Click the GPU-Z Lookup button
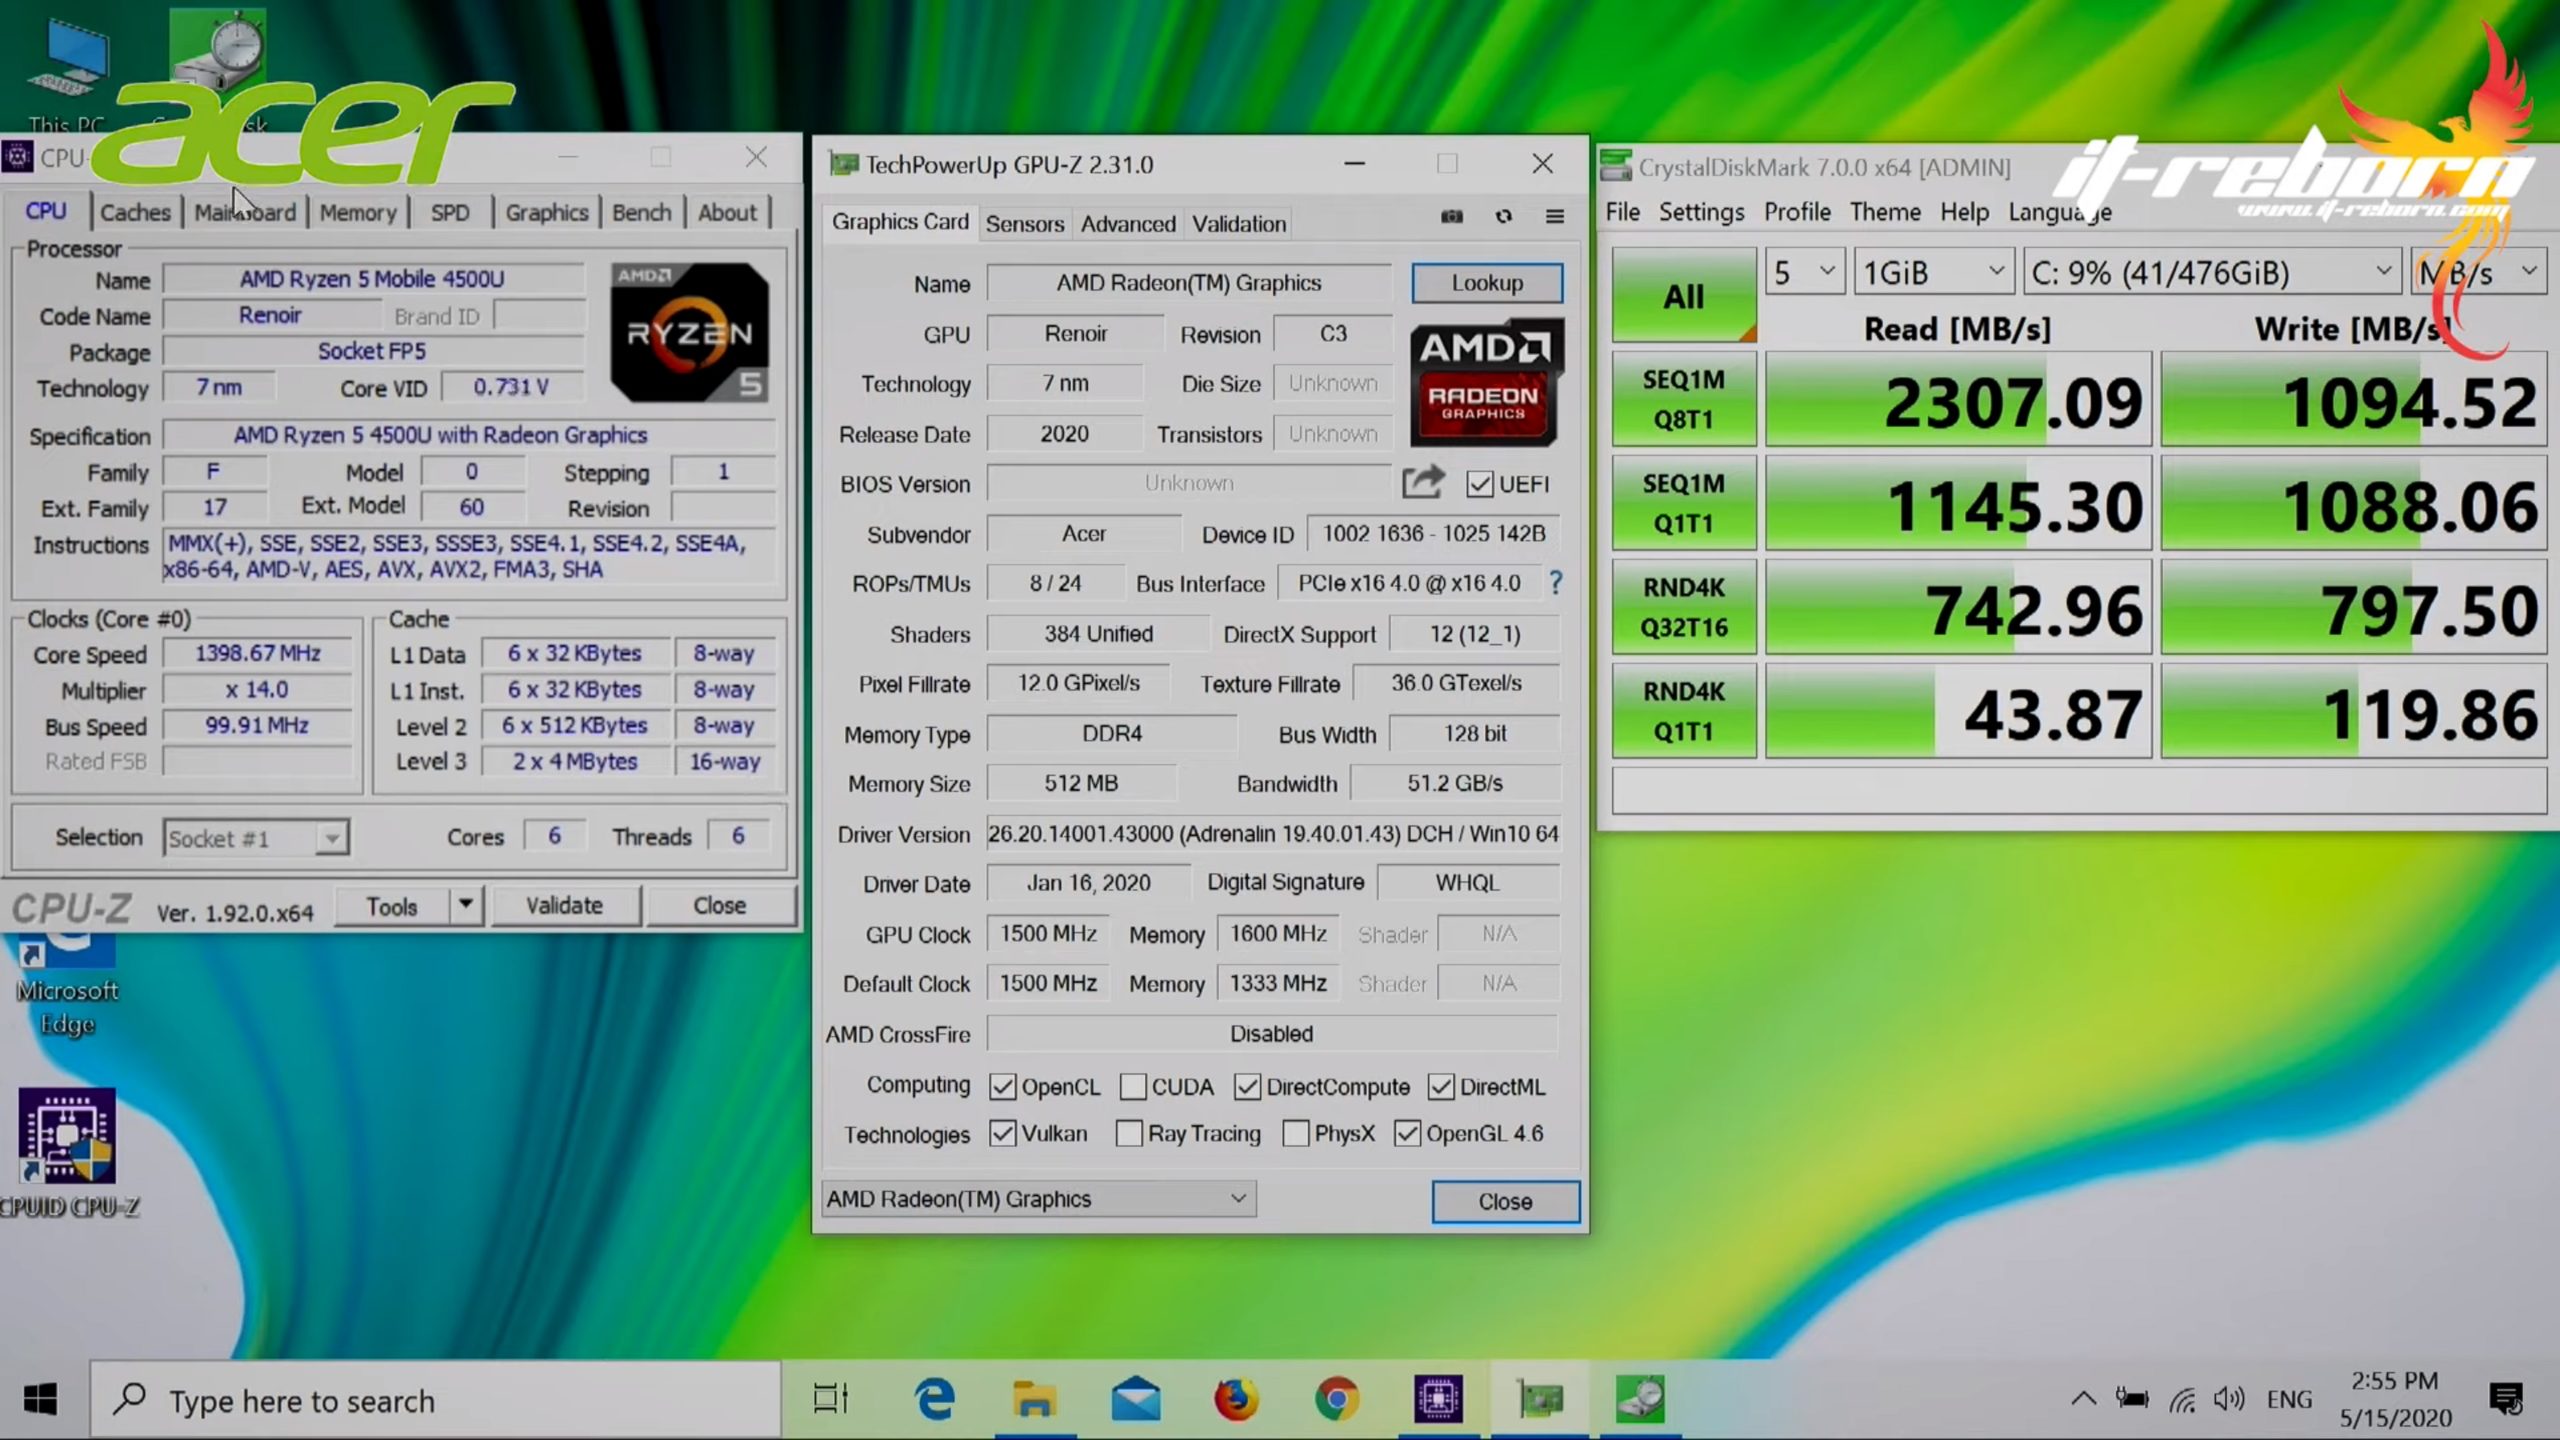 tap(1486, 283)
